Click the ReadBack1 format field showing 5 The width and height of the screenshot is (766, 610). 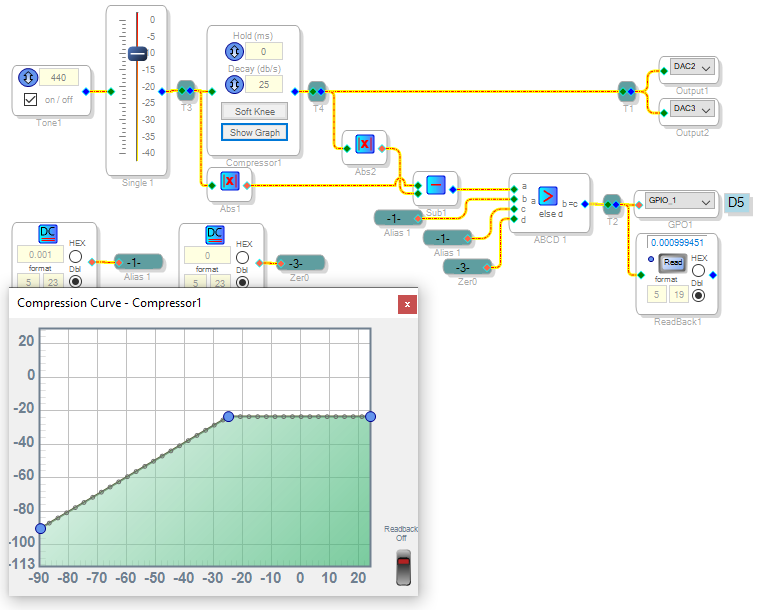tap(657, 294)
